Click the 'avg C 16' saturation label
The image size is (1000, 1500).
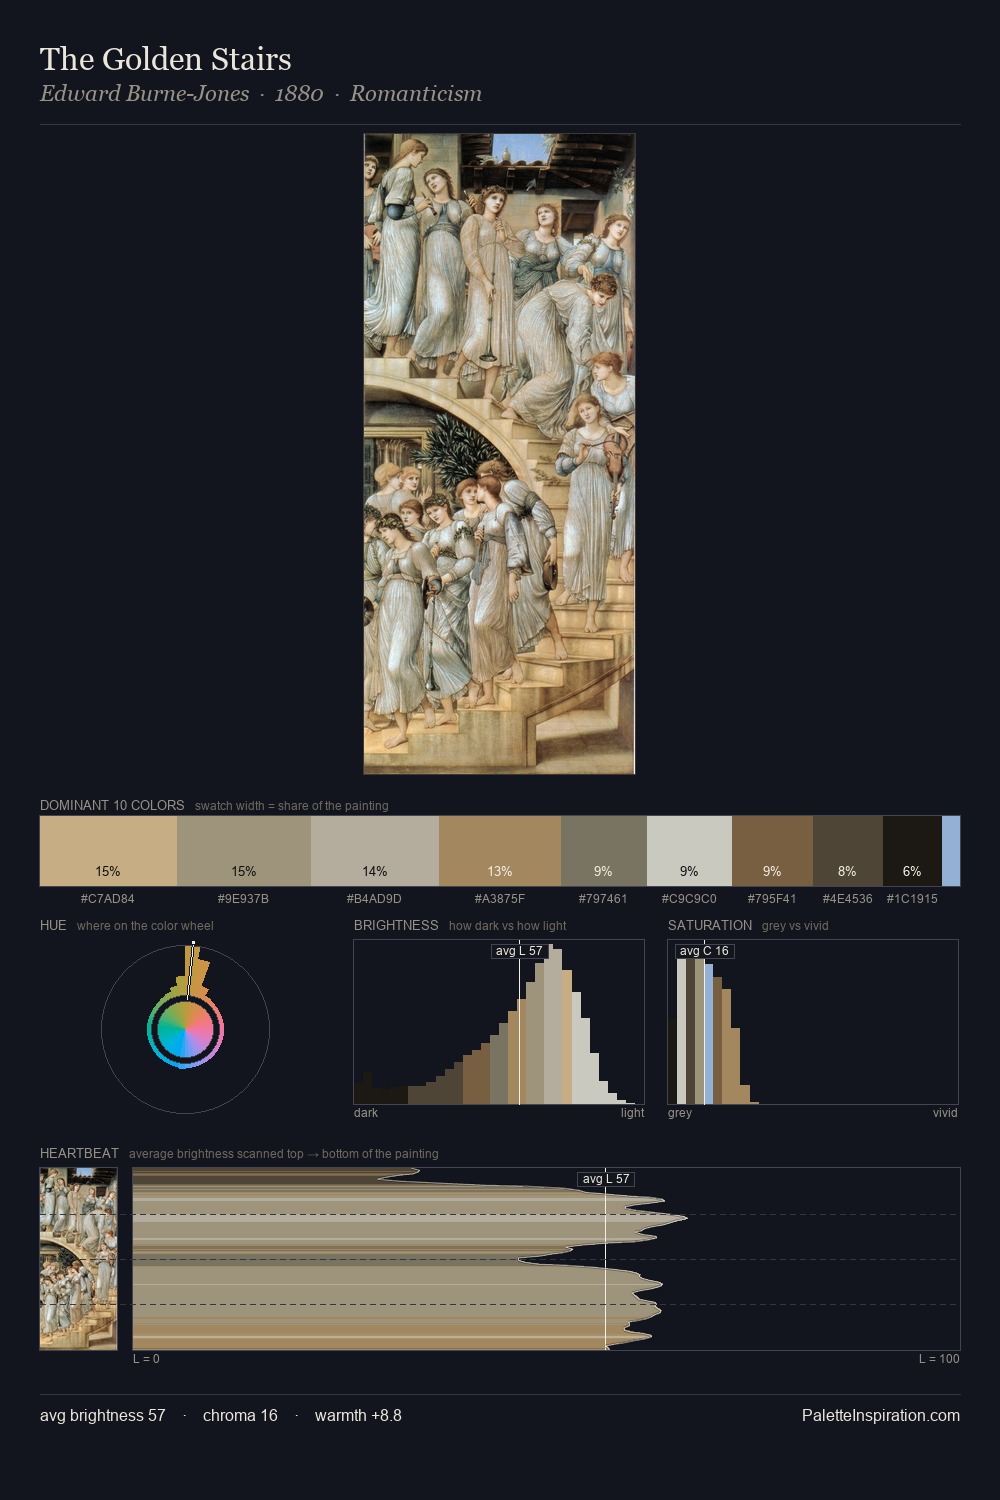tap(704, 951)
